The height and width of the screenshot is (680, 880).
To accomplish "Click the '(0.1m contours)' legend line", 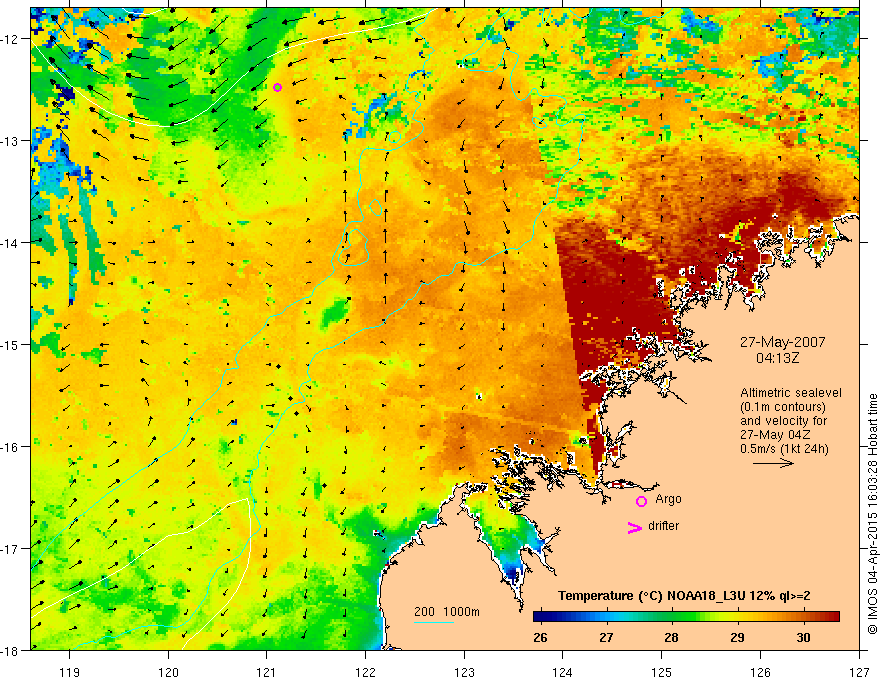I will click(x=783, y=407).
